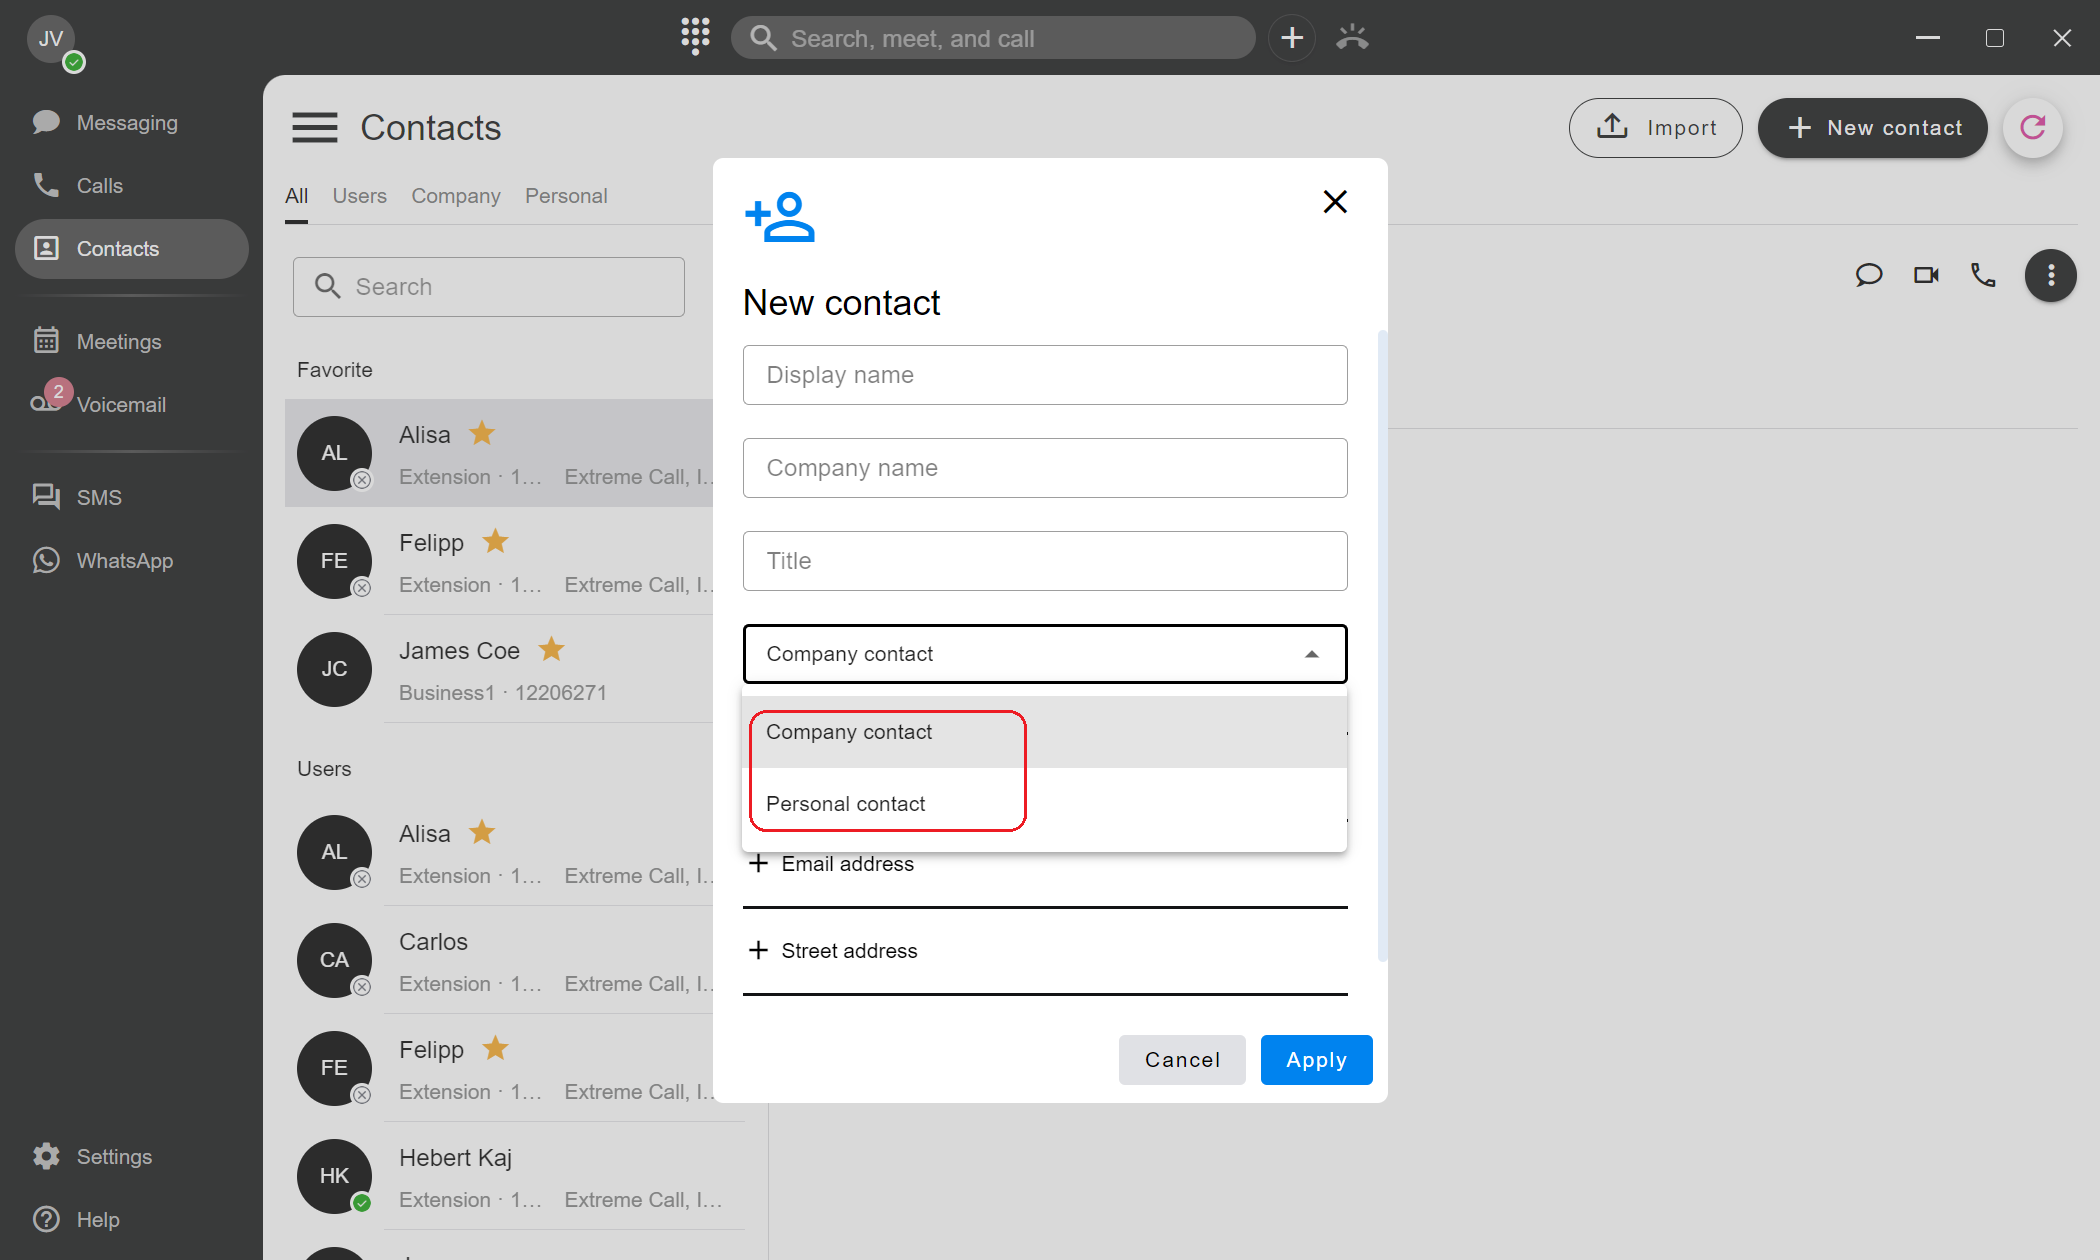
Task: Click the phone call icon
Action: tap(1983, 275)
